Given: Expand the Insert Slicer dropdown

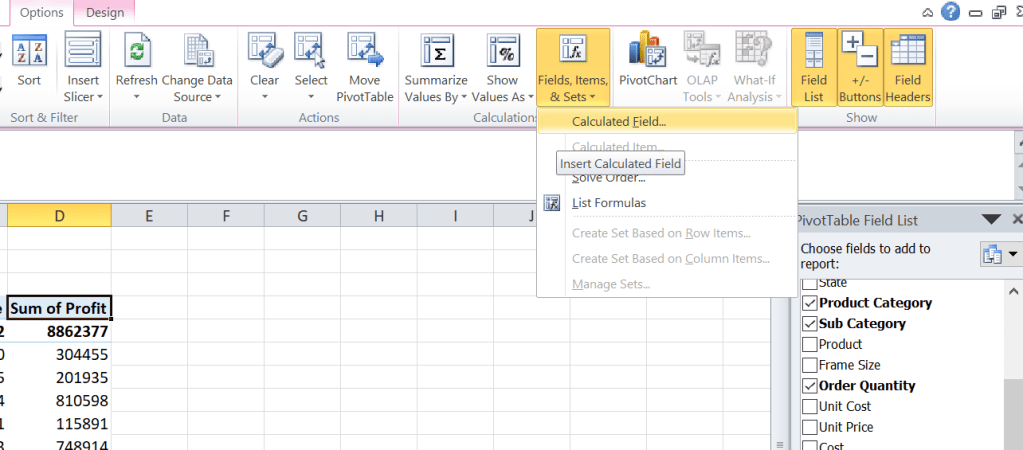Looking at the screenshot, I should tap(84, 97).
